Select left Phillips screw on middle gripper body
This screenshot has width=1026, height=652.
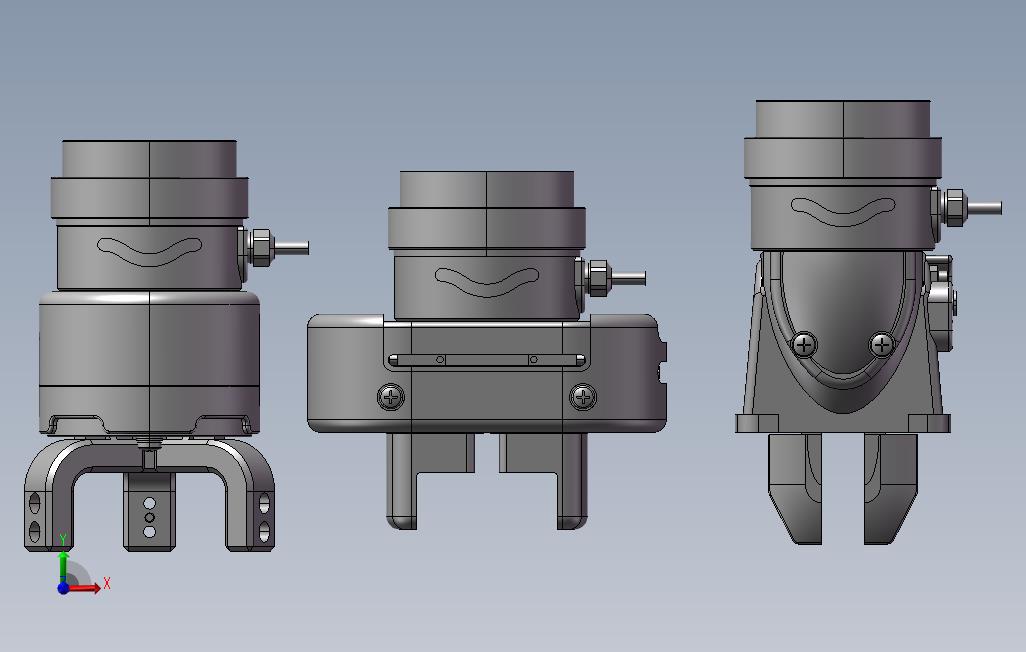click(x=391, y=397)
